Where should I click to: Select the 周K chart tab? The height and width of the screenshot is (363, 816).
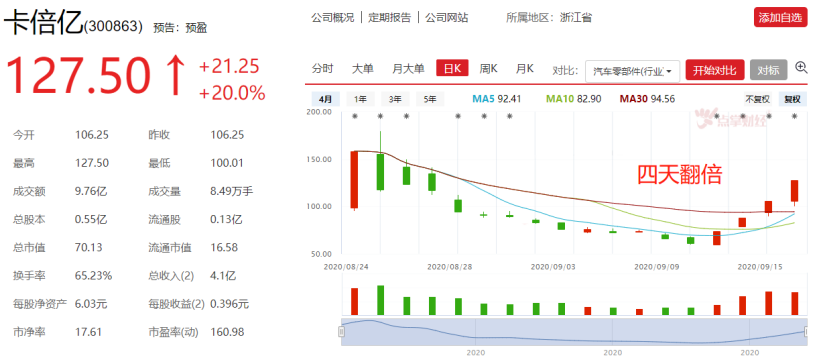point(488,68)
